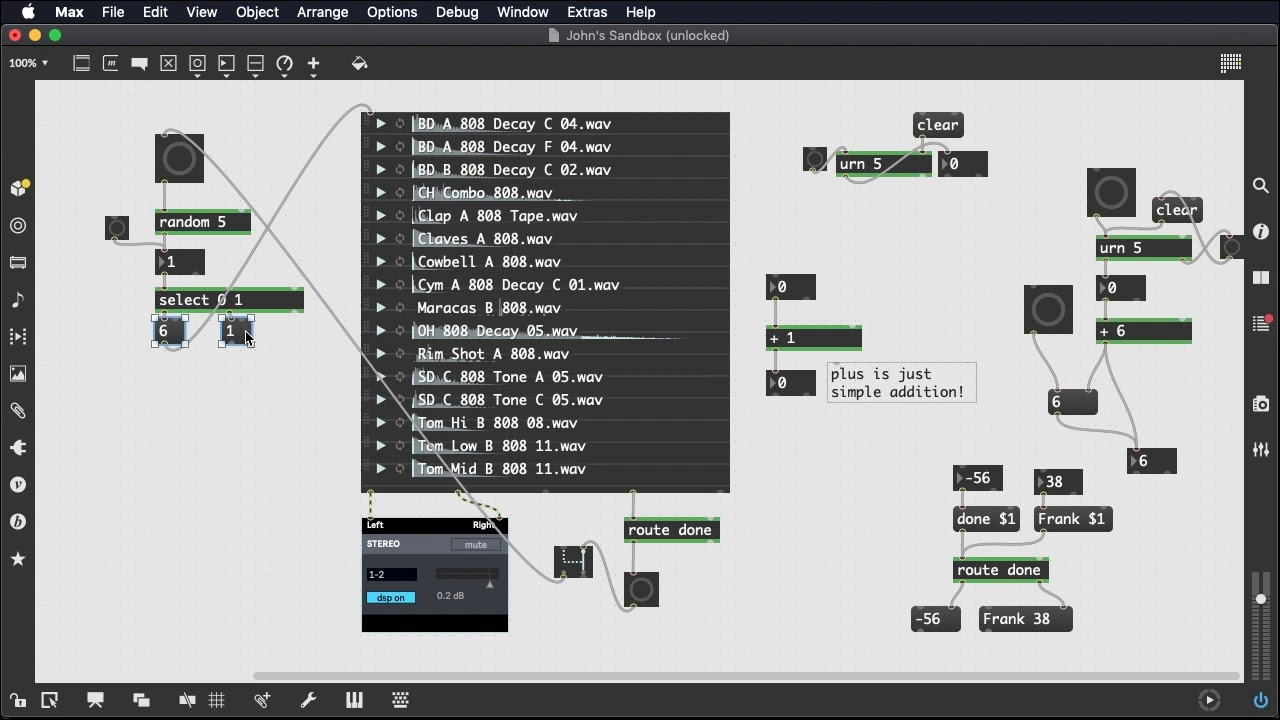Open the Images browser in left sidebar
The width and height of the screenshot is (1280, 720).
[x=18, y=374]
